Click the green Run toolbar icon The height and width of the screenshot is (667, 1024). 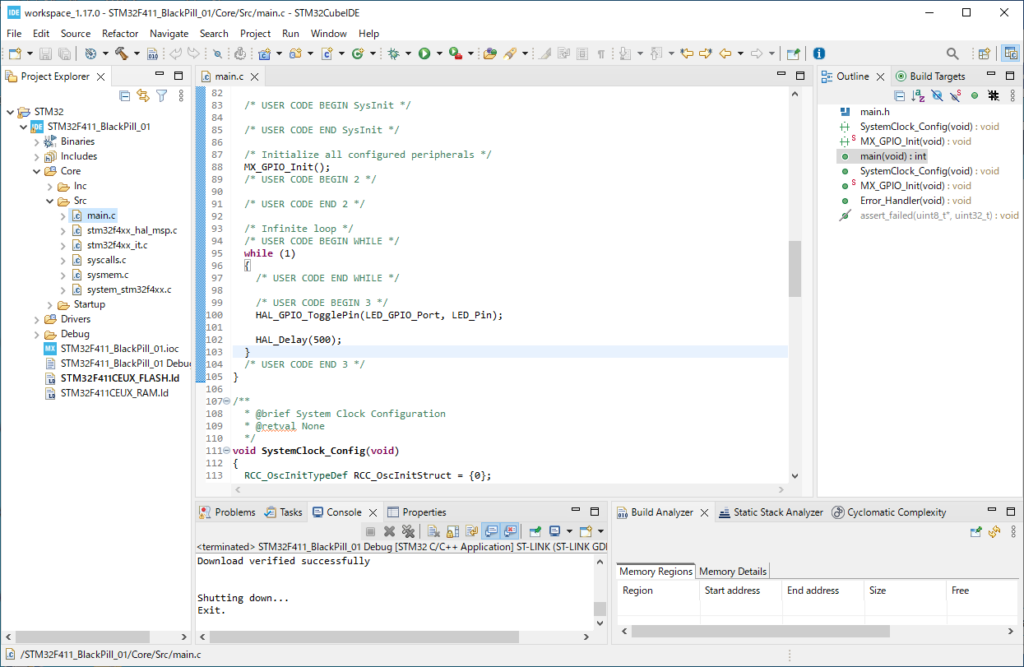[x=424, y=54]
